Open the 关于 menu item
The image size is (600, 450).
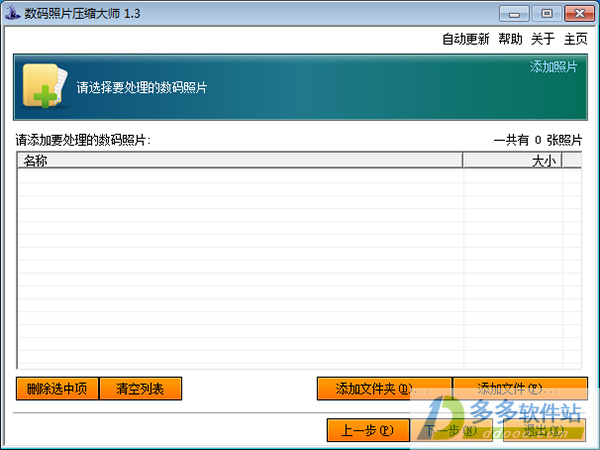[543, 39]
